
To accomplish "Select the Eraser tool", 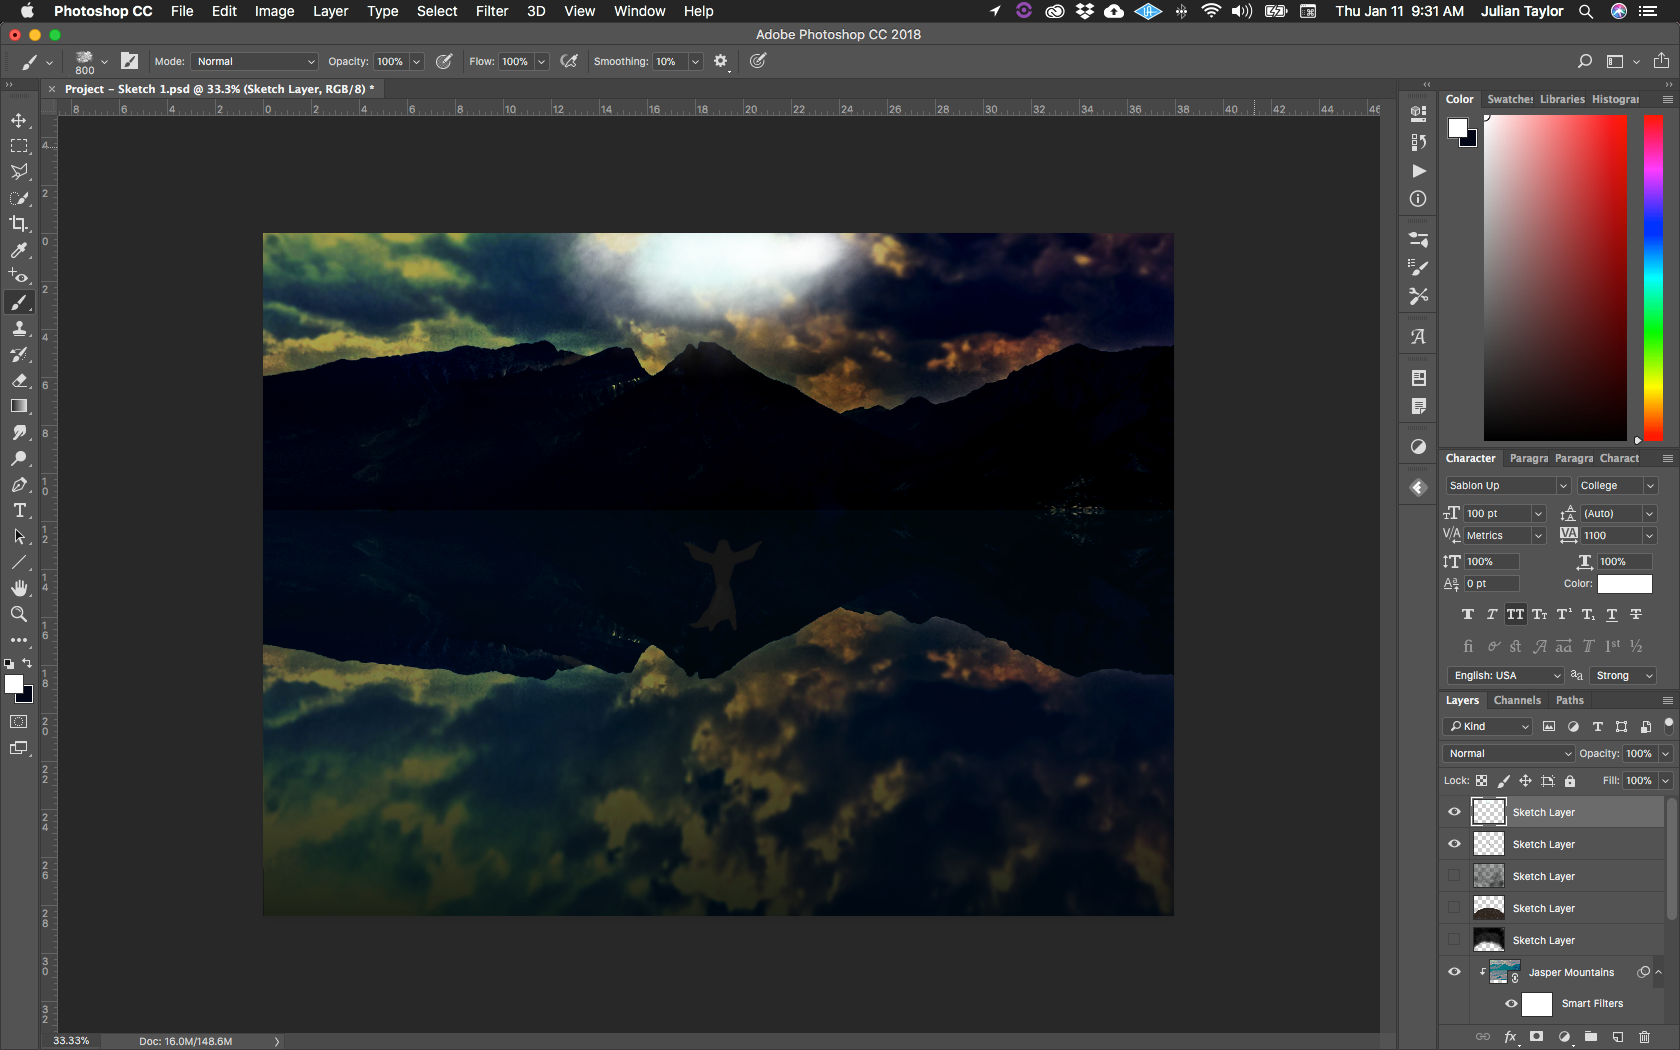I will (19, 380).
